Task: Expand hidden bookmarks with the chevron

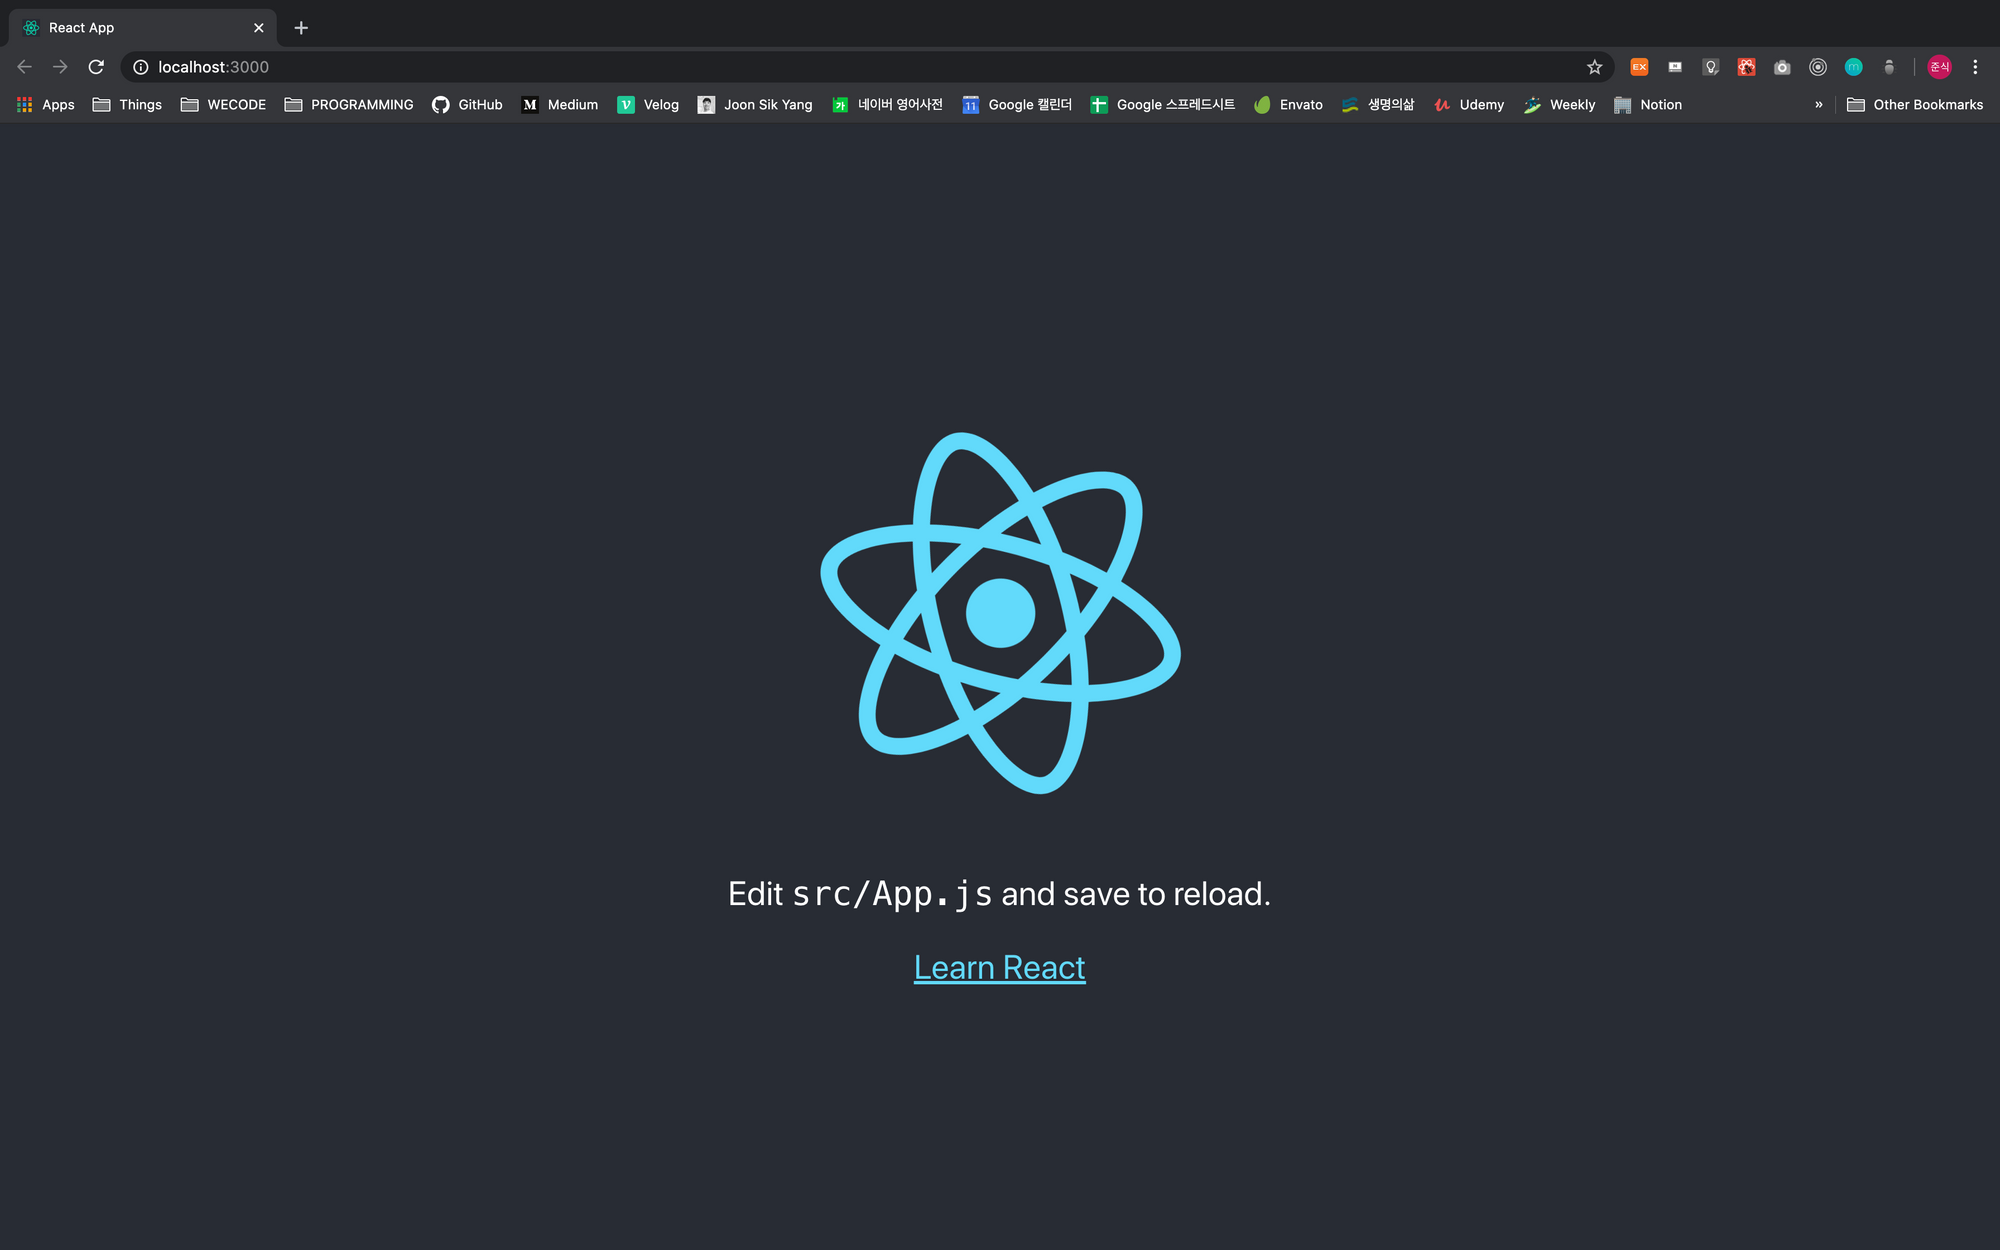Action: point(1818,104)
